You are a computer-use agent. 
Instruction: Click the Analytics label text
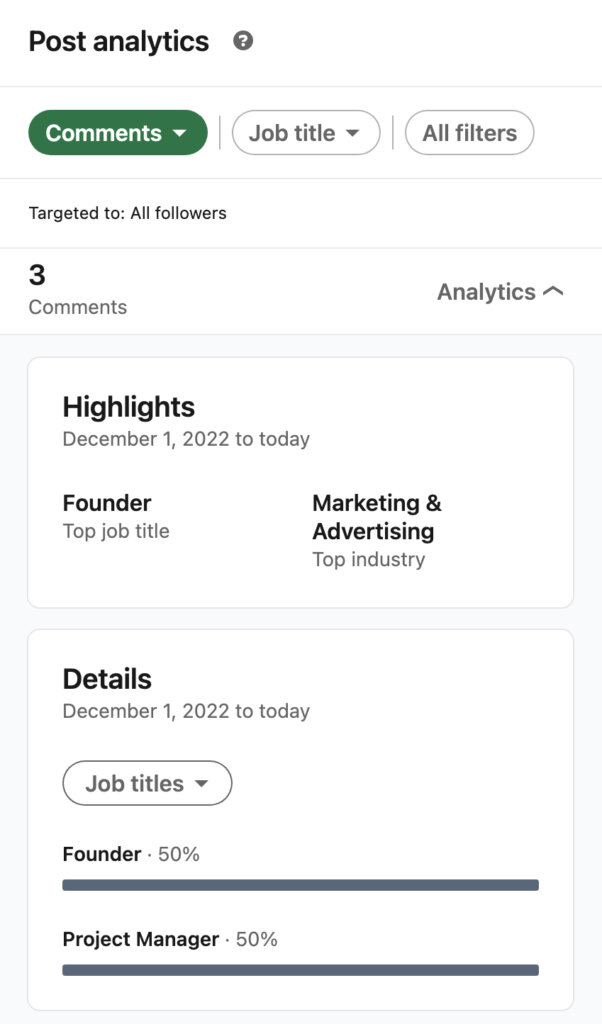click(486, 291)
